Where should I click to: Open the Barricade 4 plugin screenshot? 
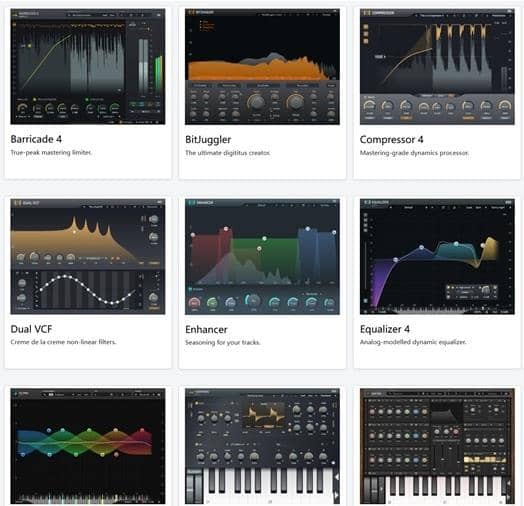[88, 67]
